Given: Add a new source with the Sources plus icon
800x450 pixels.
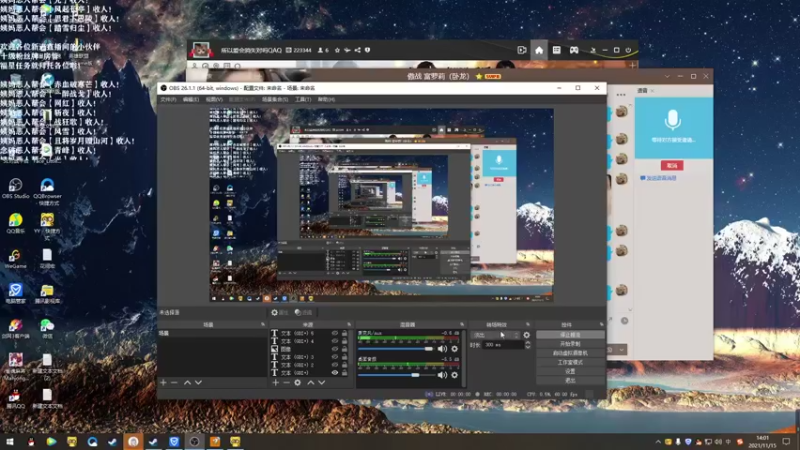Looking at the screenshot, I should (x=276, y=382).
